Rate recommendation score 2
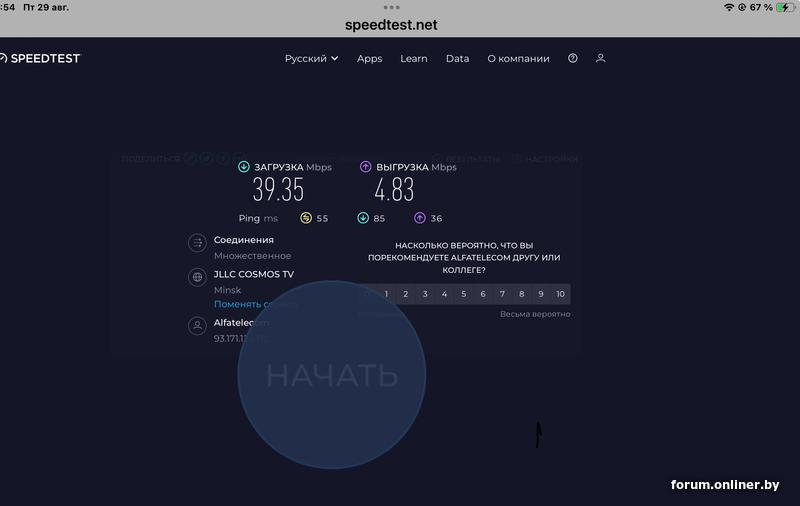Screen dimensions: 800x506 coord(406,294)
